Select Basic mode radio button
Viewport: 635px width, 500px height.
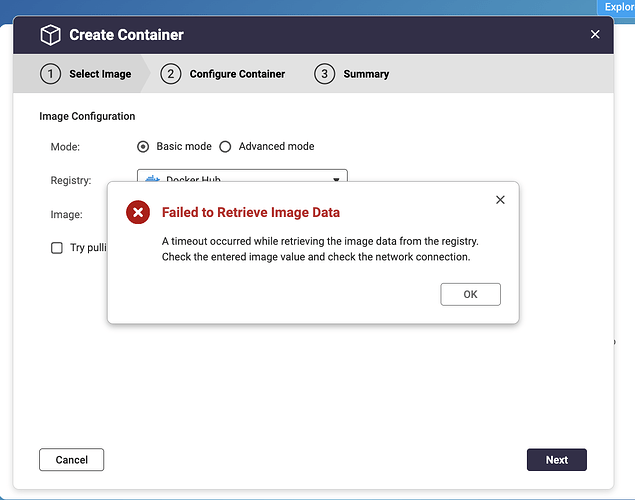pyautogui.click(x=143, y=146)
